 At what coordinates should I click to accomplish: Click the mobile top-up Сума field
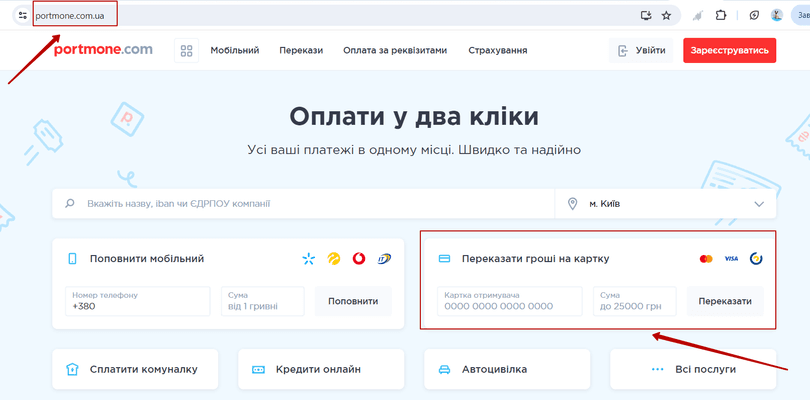(263, 301)
